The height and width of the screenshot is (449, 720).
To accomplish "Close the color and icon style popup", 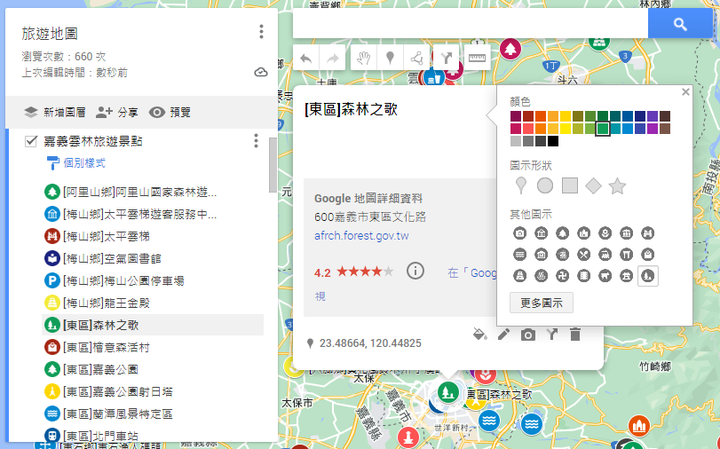I will pos(686,92).
